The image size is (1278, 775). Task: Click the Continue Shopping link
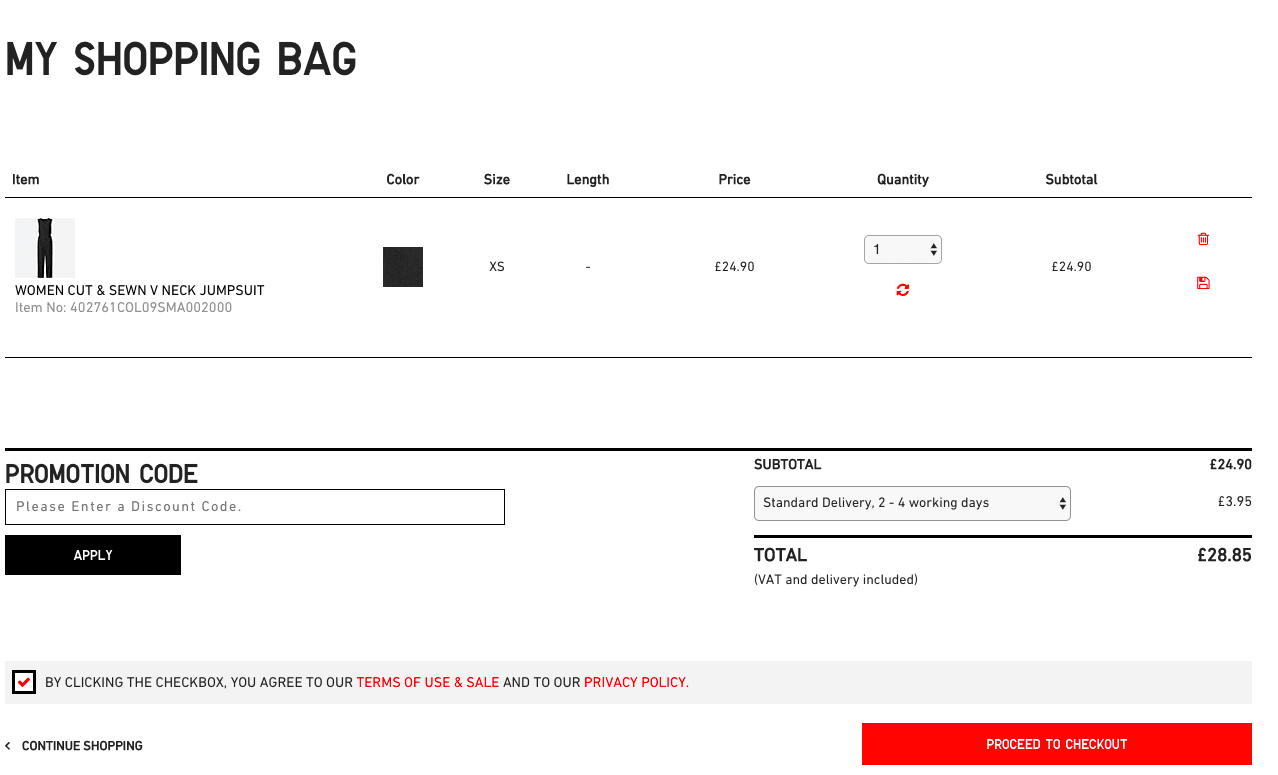pyautogui.click(x=82, y=746)
